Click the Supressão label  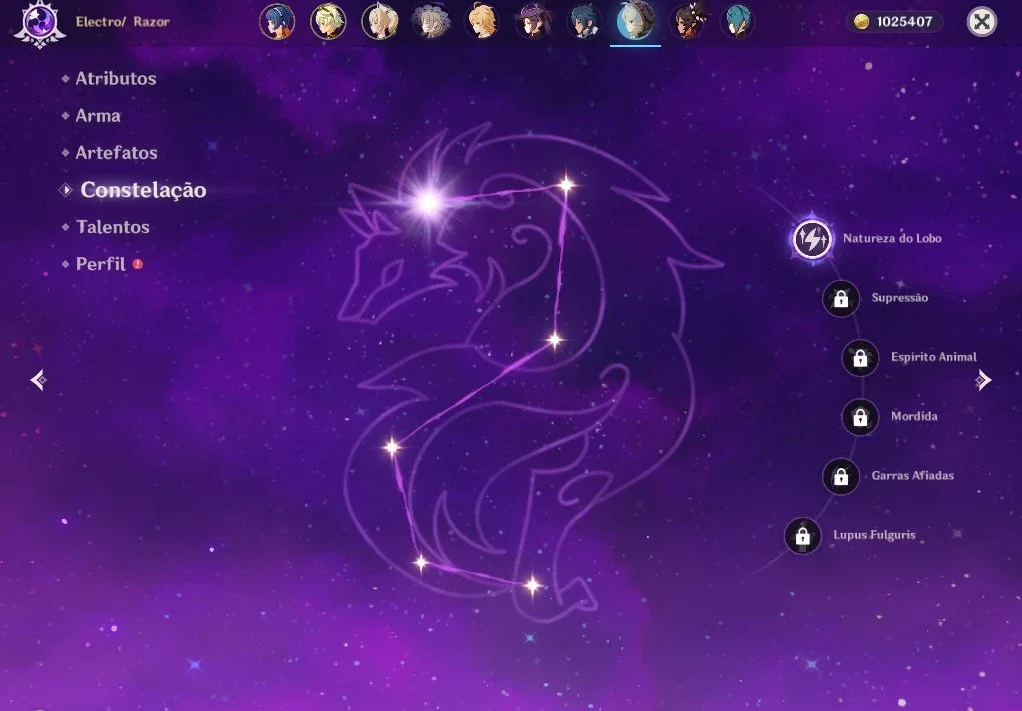point(899,298)
